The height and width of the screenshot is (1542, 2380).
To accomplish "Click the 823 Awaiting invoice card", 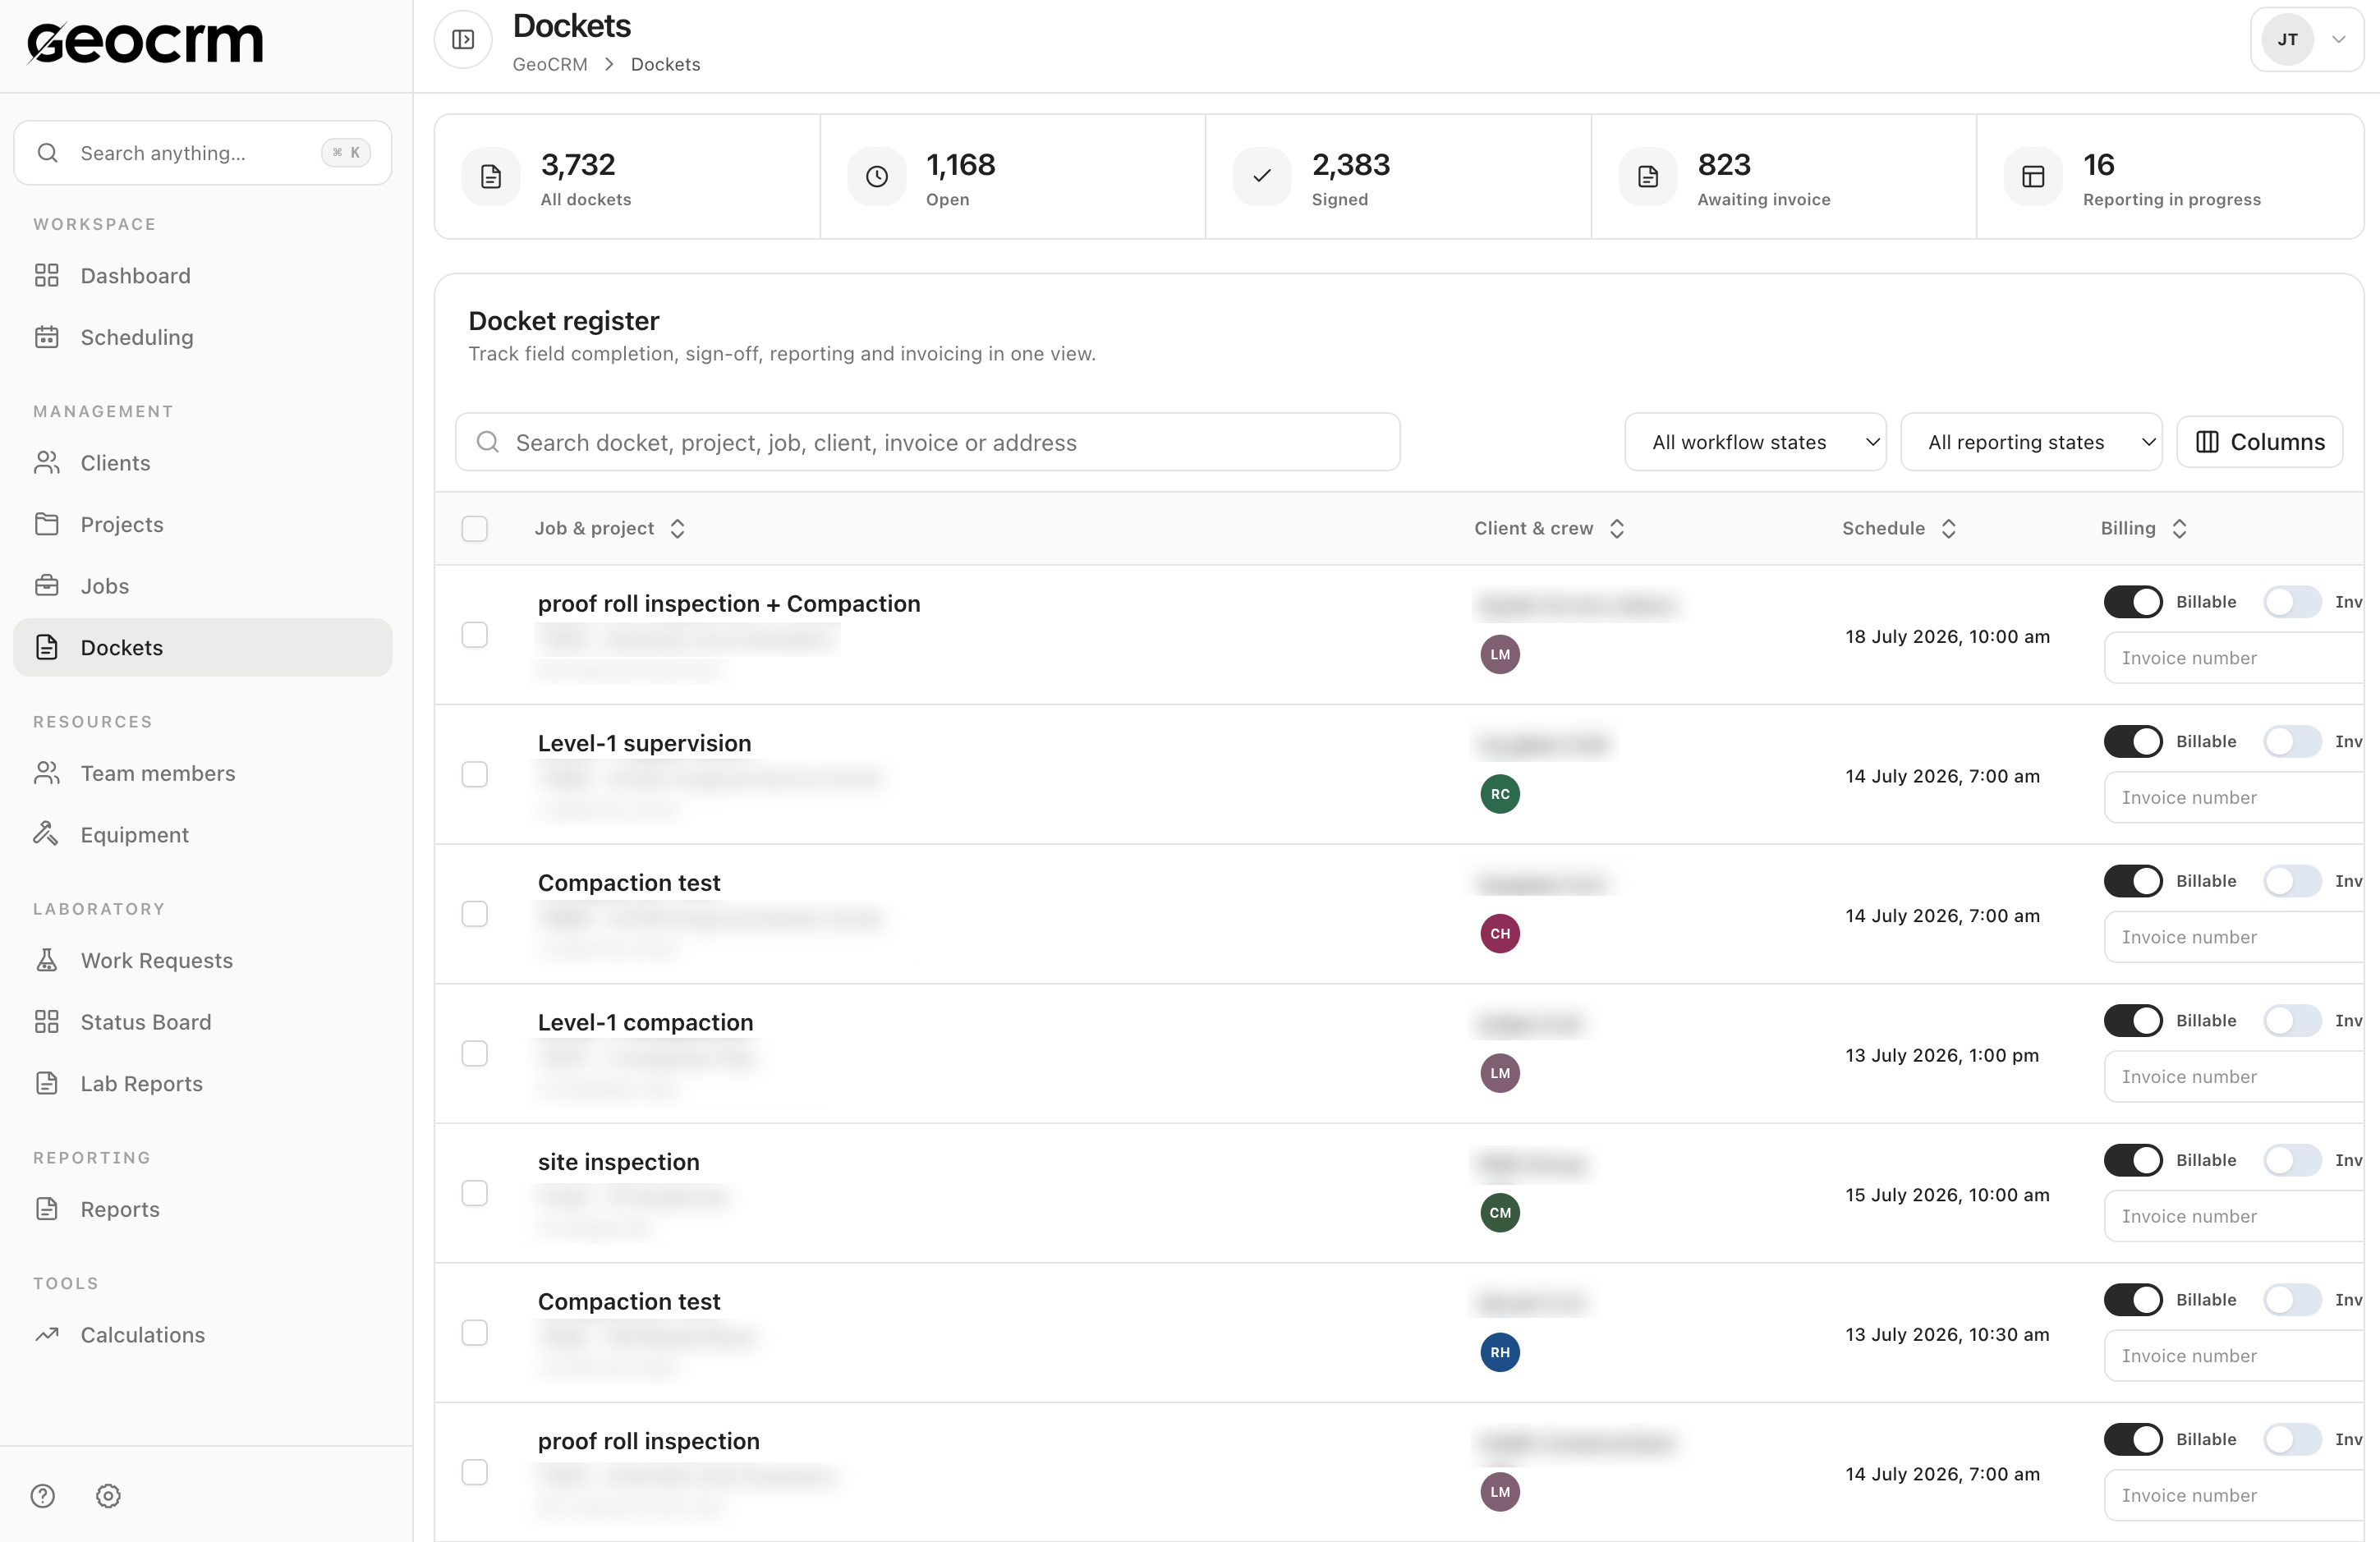I will coord(1784,177).
